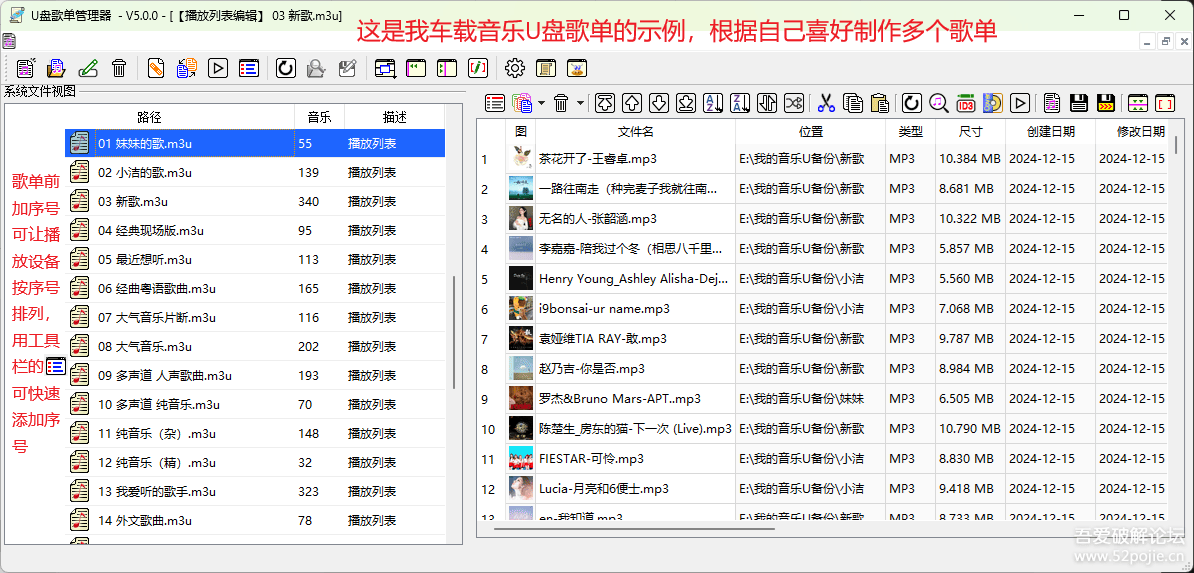Click the settings gear icon
This screenshot has width=1194, height=573.
(x=516, y=68)
